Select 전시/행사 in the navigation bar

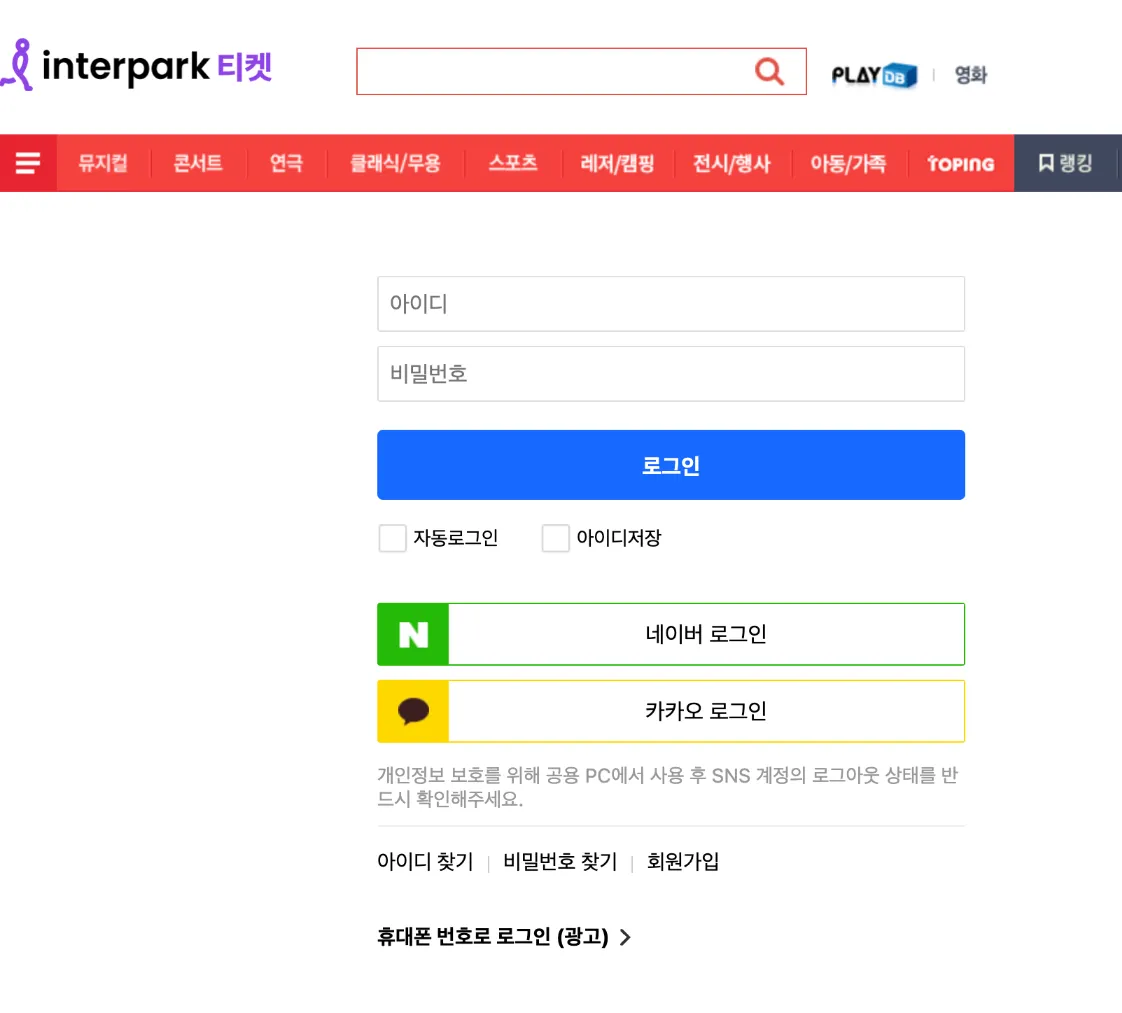731,163
